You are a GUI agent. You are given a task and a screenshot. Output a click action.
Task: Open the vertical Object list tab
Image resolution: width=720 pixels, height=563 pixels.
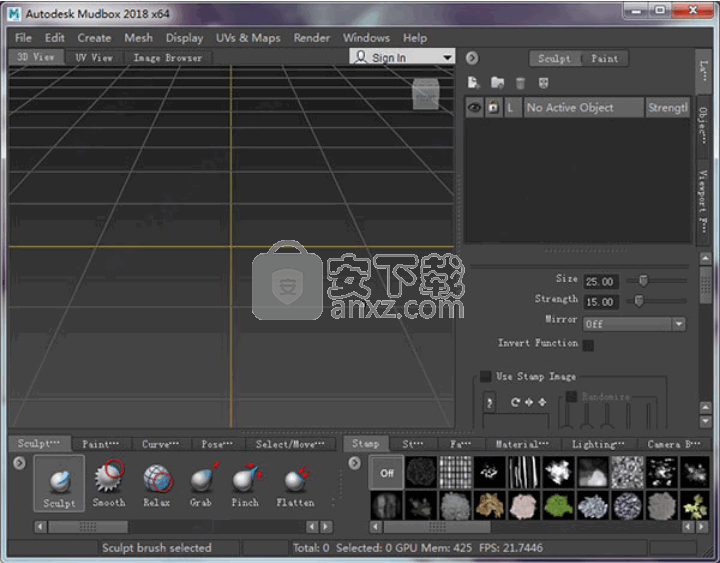tap(703, 126)
